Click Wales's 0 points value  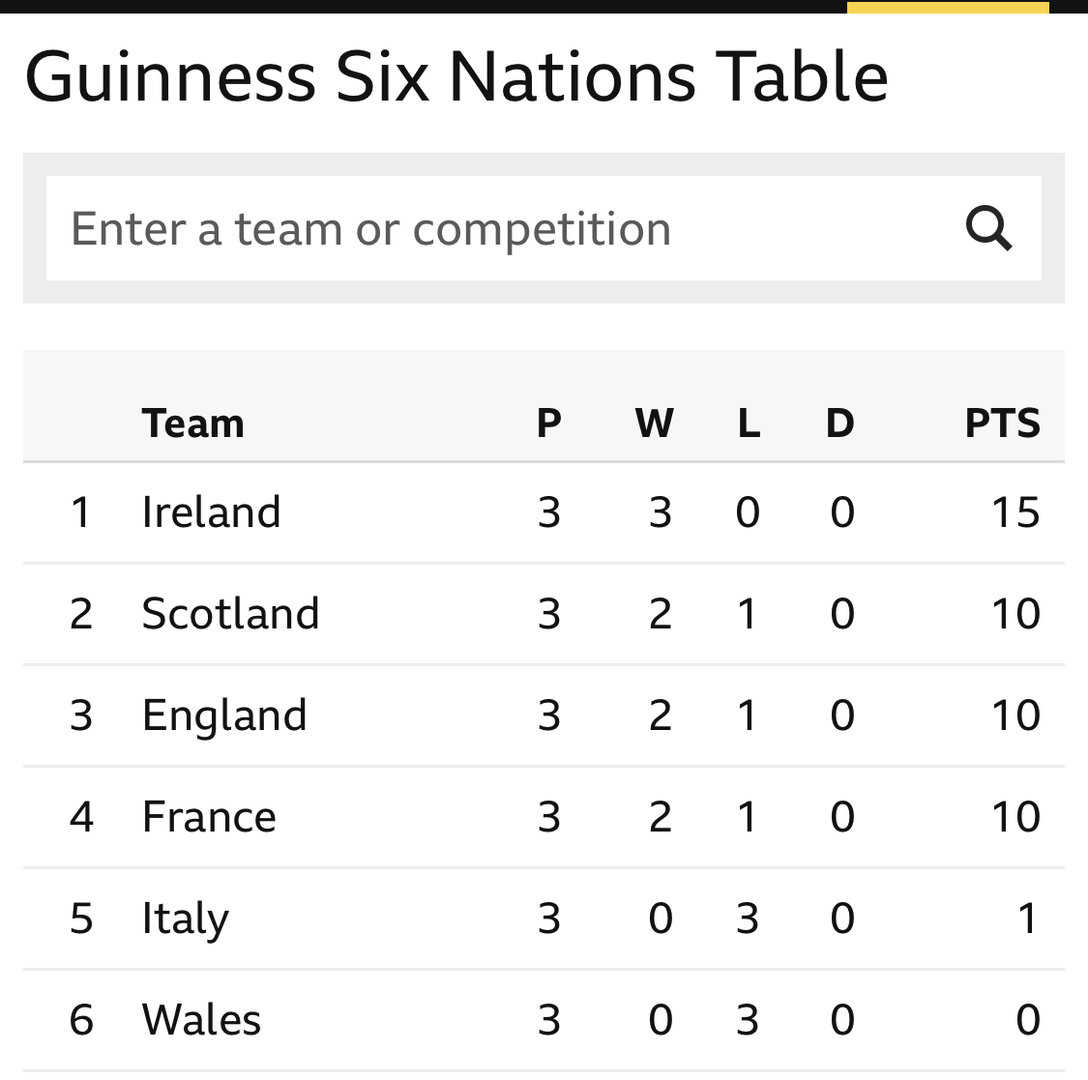1028,1020
